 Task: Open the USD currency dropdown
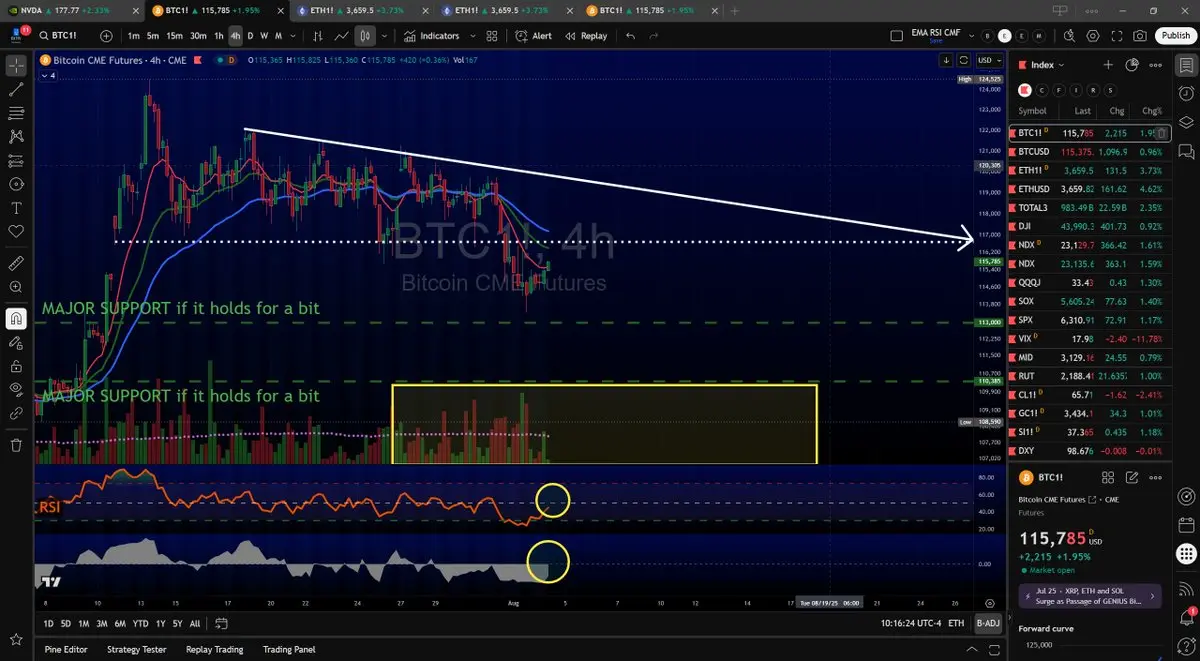click(x=990, y=60)
